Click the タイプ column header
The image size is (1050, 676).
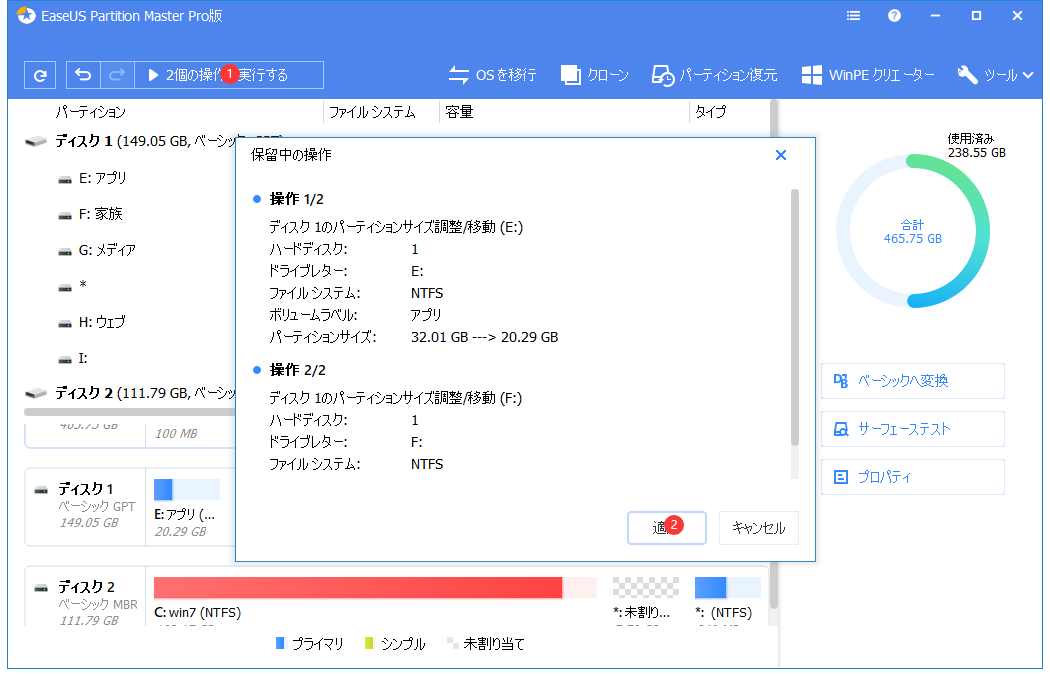pos(710,112)
